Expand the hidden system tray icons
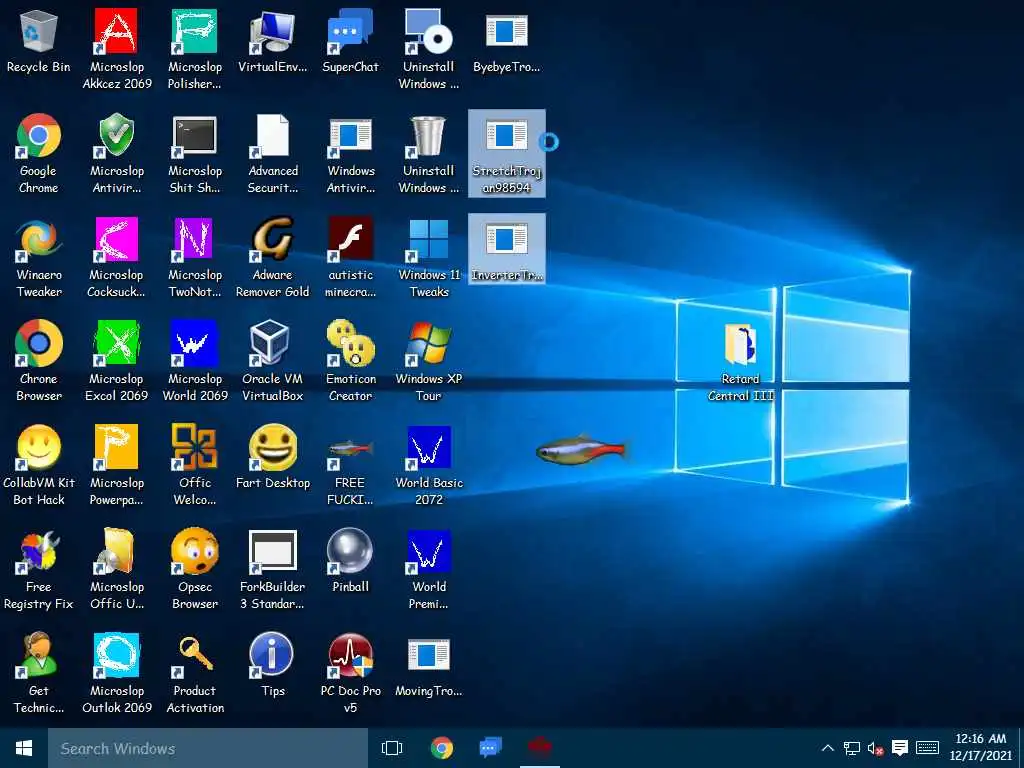 [827, 748]
